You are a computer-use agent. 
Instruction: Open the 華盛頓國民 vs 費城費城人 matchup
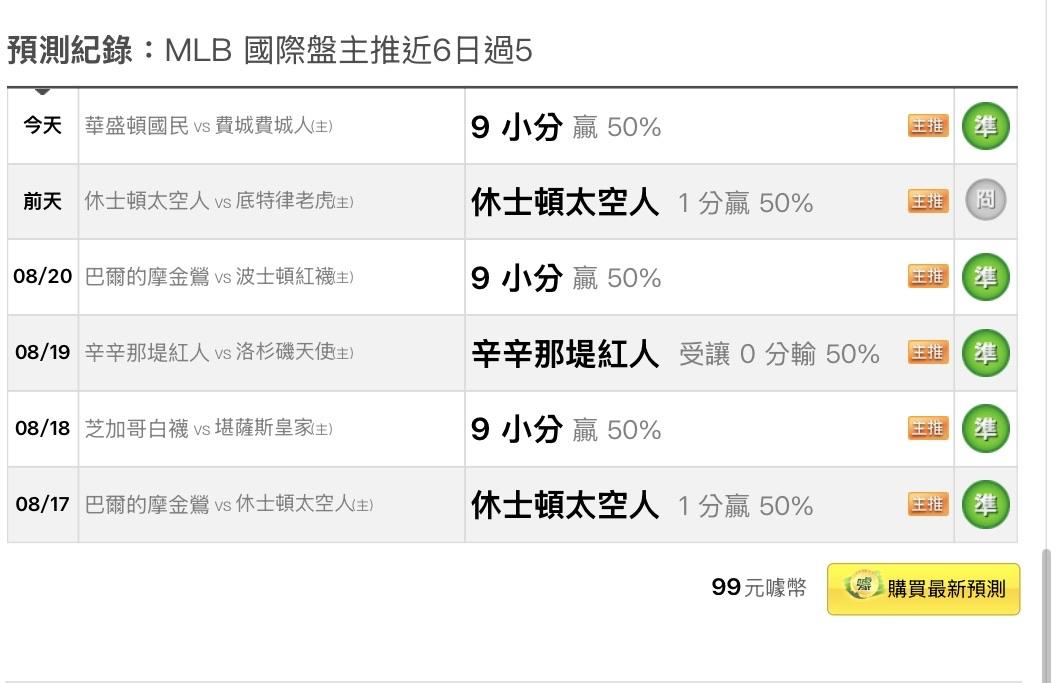click(x=208, y=126)
